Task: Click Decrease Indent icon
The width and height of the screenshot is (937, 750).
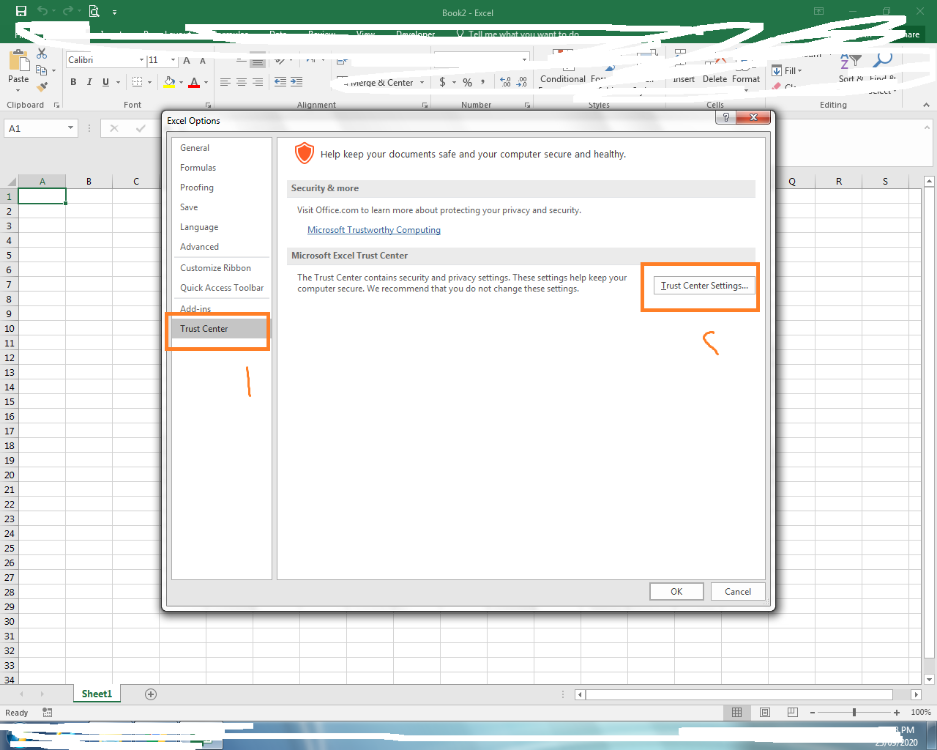Action: [280, 82]
